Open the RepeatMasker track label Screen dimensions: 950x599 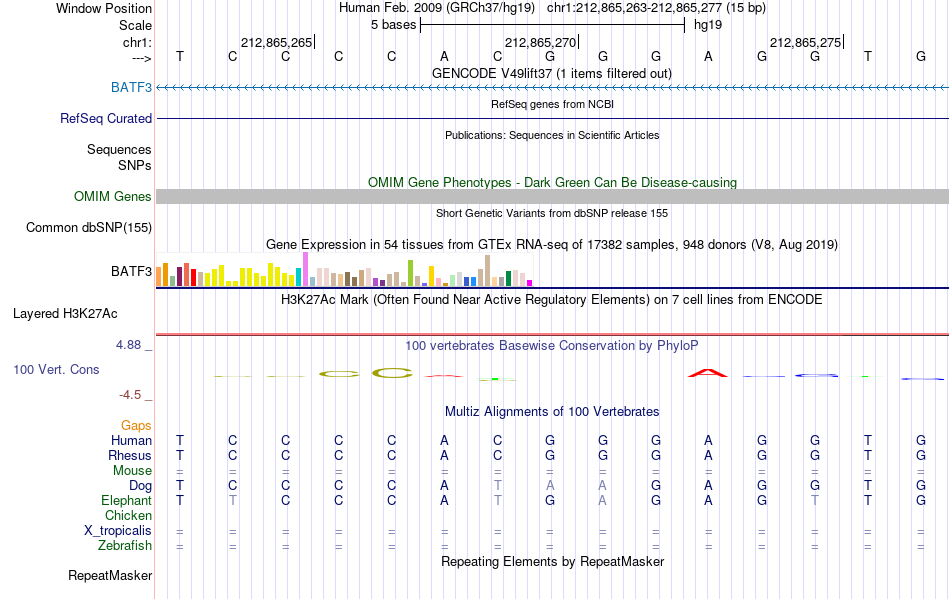pyautogui.click(x=110, y=575)
